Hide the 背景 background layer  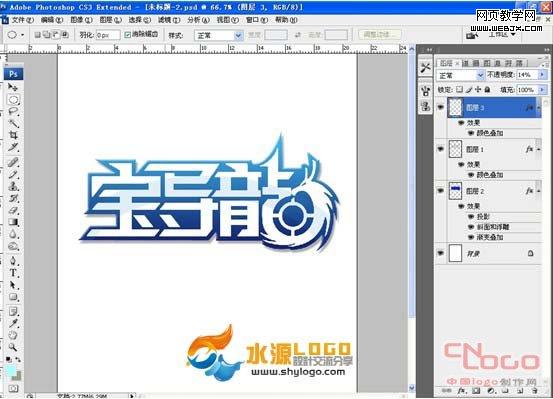440,253
